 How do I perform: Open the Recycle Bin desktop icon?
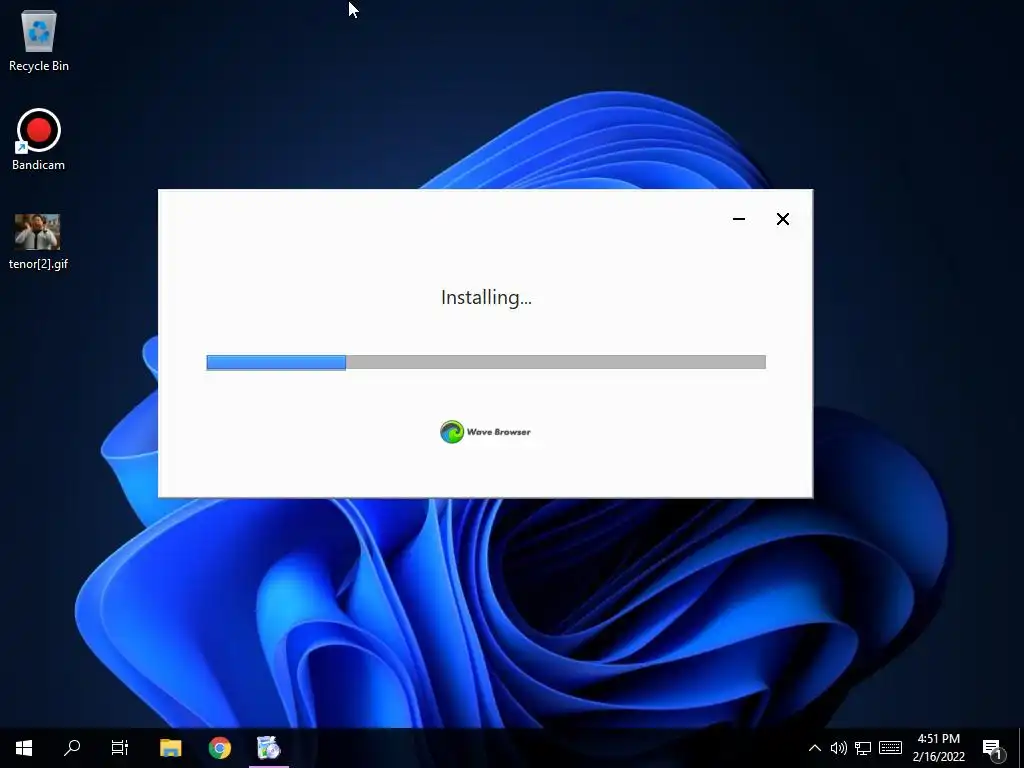point(39,40)
